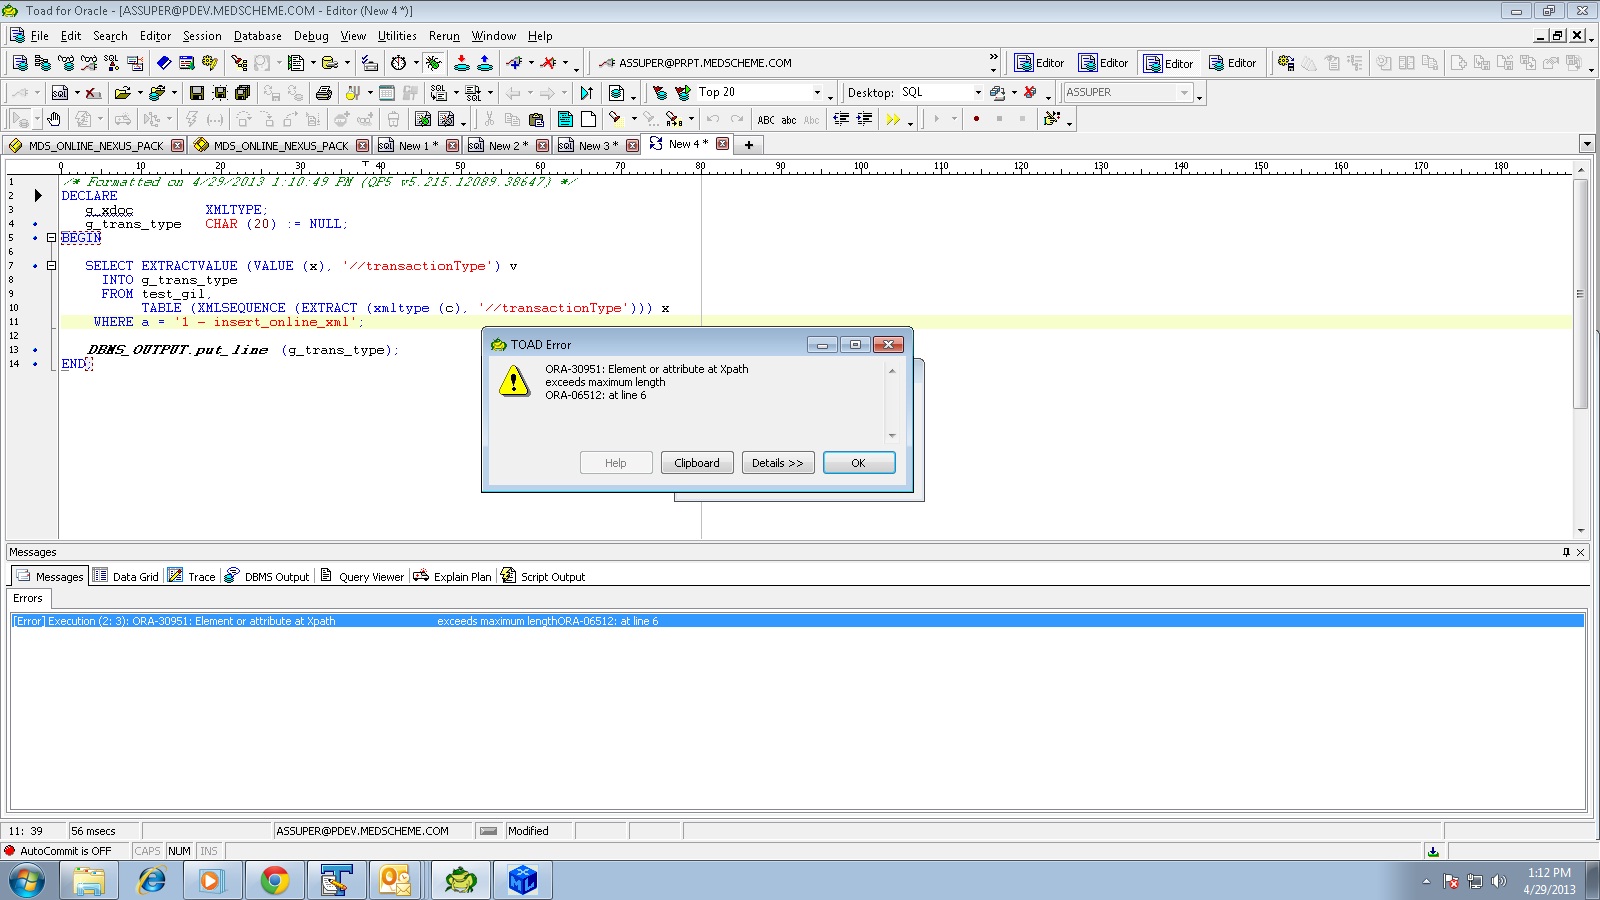This screenshot has width=1600, height=900.
Task: Click the third Editor window button
Action: click(1169, 63)
